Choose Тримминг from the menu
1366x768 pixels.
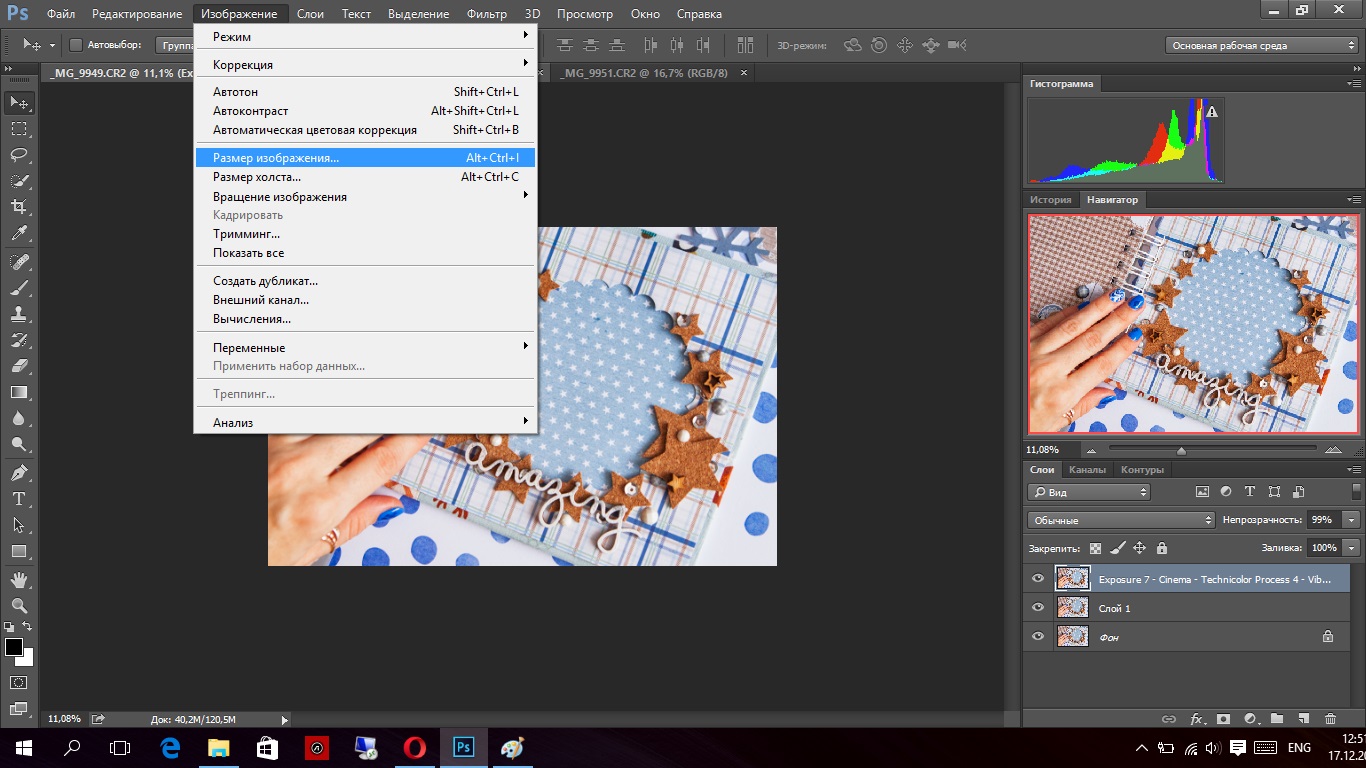point(365,234)
